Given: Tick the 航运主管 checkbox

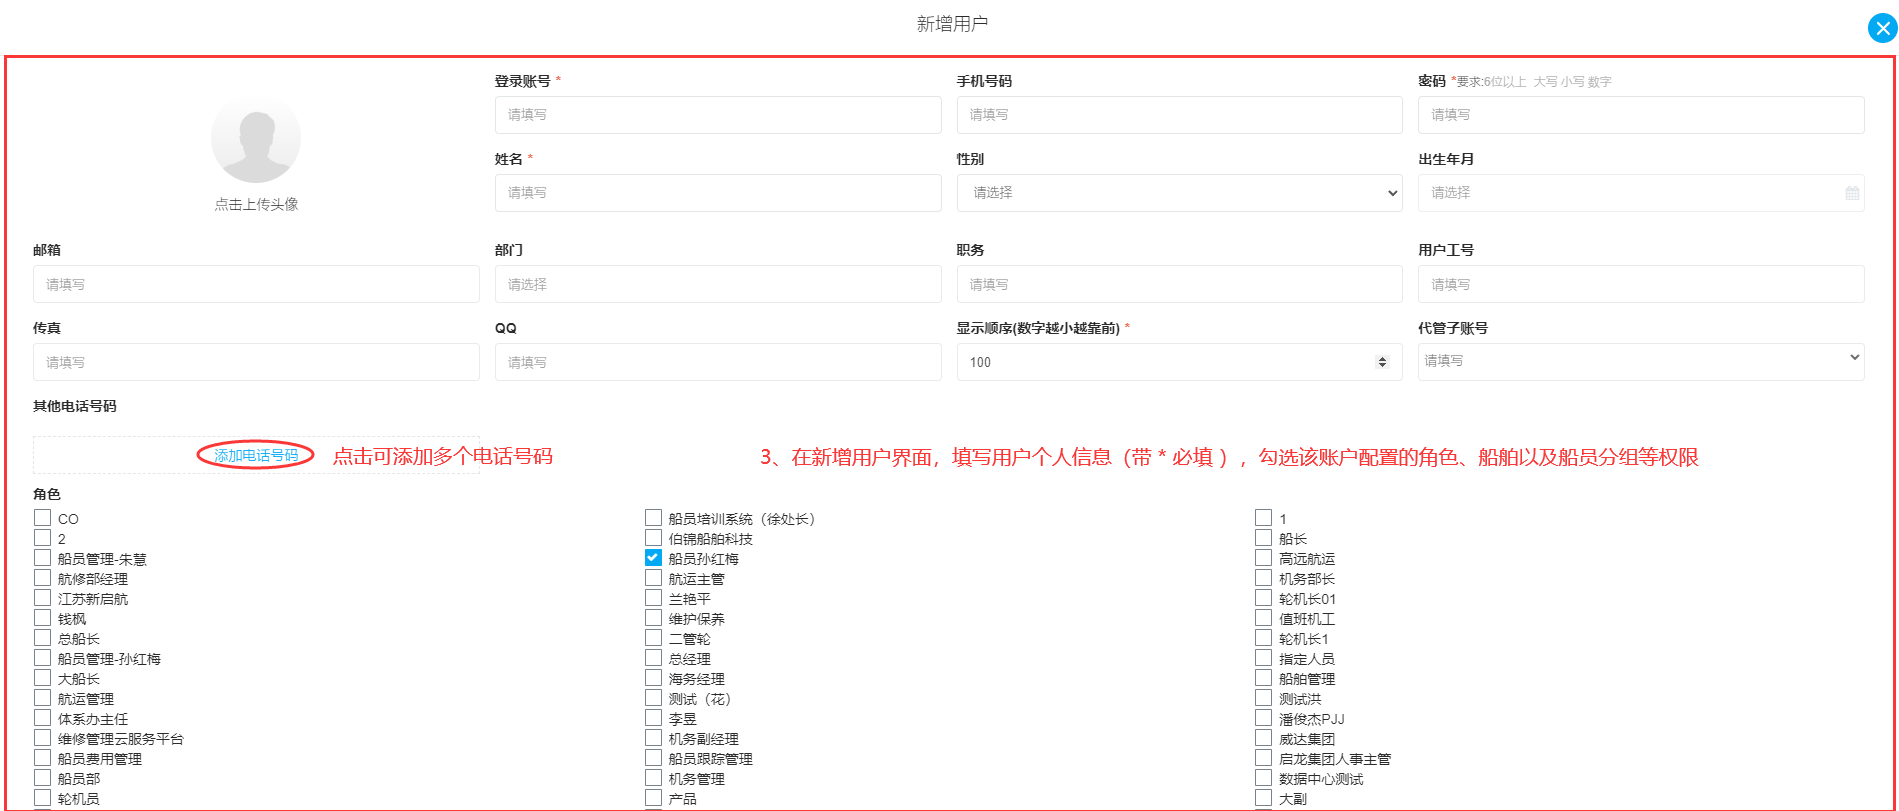Looking at the screenshot, I should point(653,578).
